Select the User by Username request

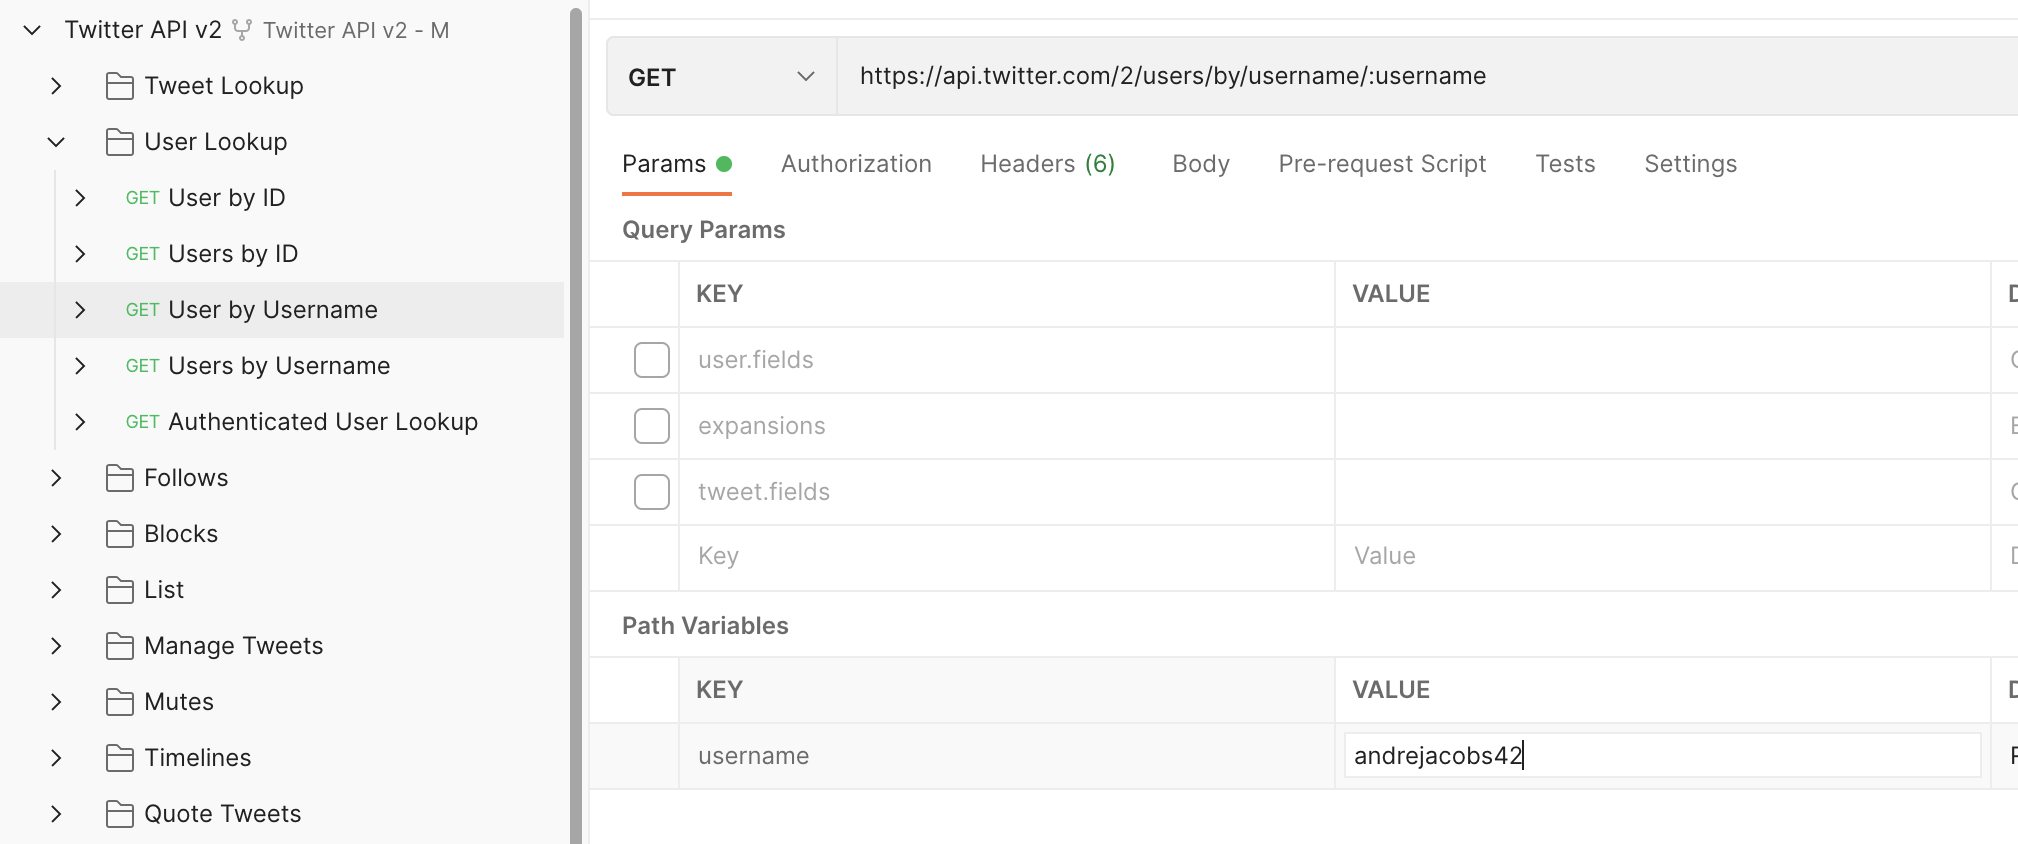coord(273,310)
